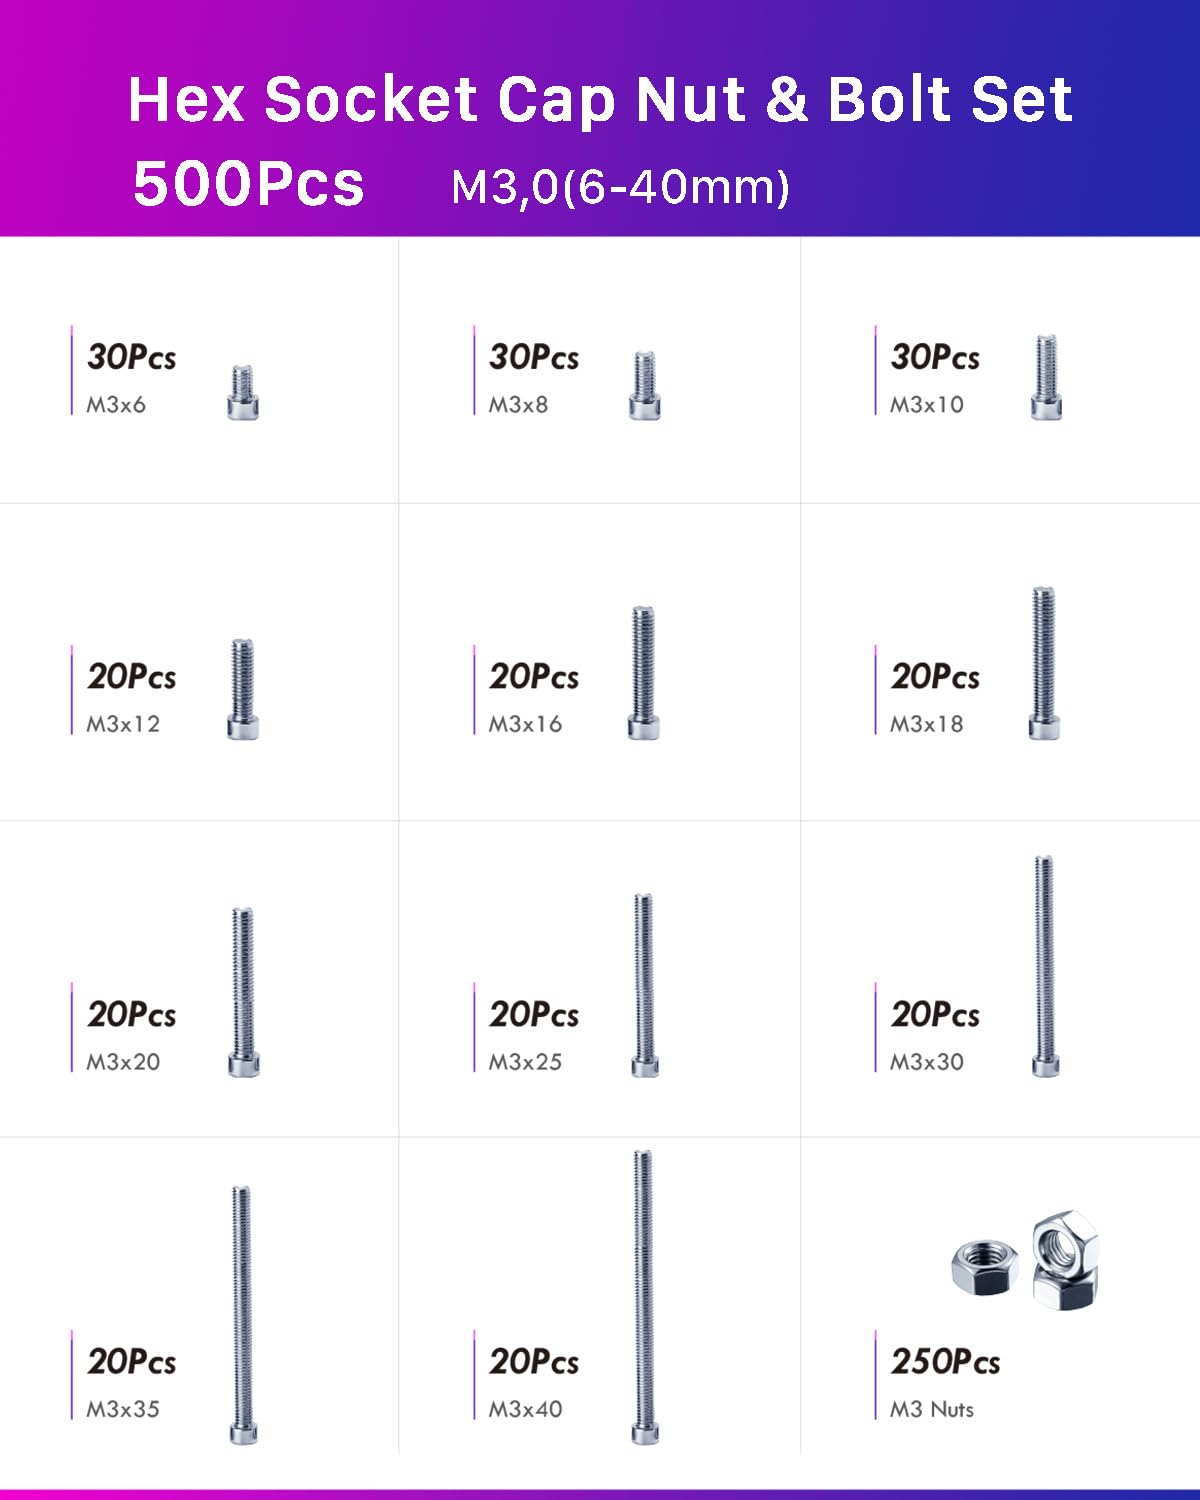Click the "500Pcs" heading text
Viewport: 1200px width, 1500px height.
coord(248,184)
